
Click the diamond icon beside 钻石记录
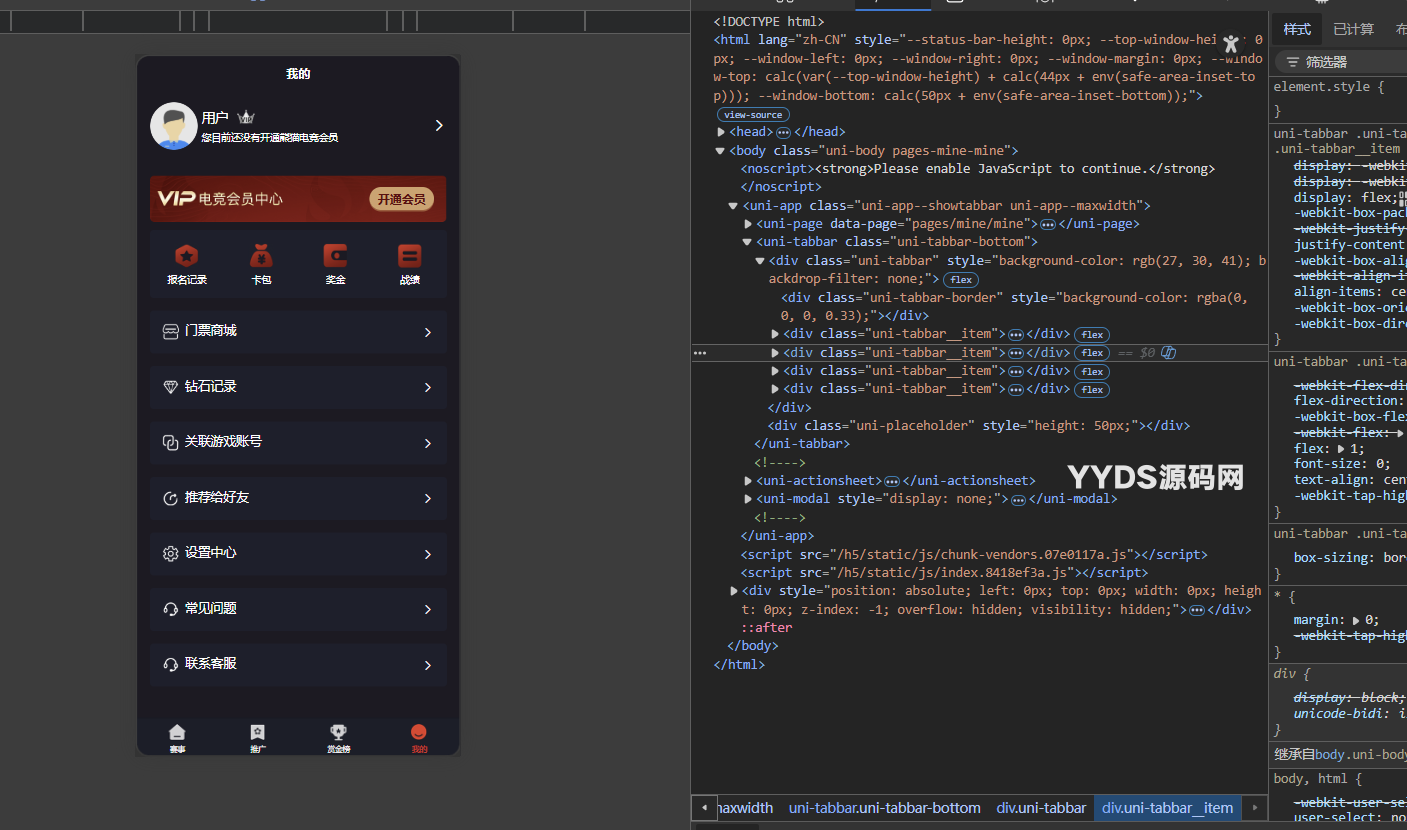point(170,387)
